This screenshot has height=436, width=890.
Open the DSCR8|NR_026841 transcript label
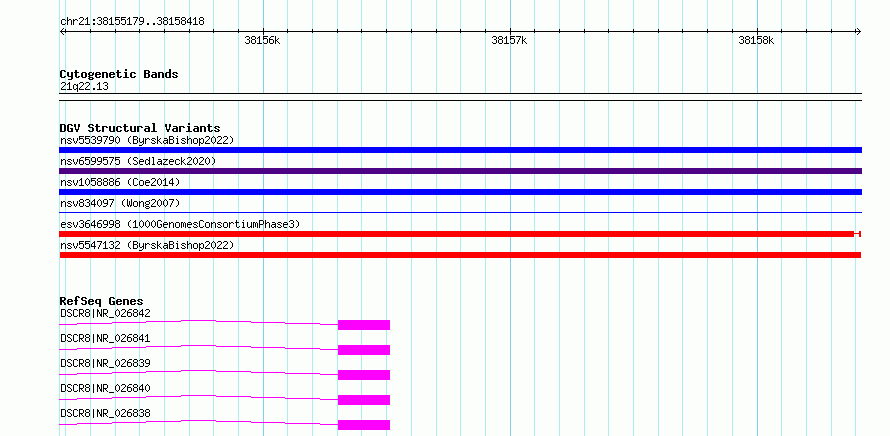click(x=105, y=338)
